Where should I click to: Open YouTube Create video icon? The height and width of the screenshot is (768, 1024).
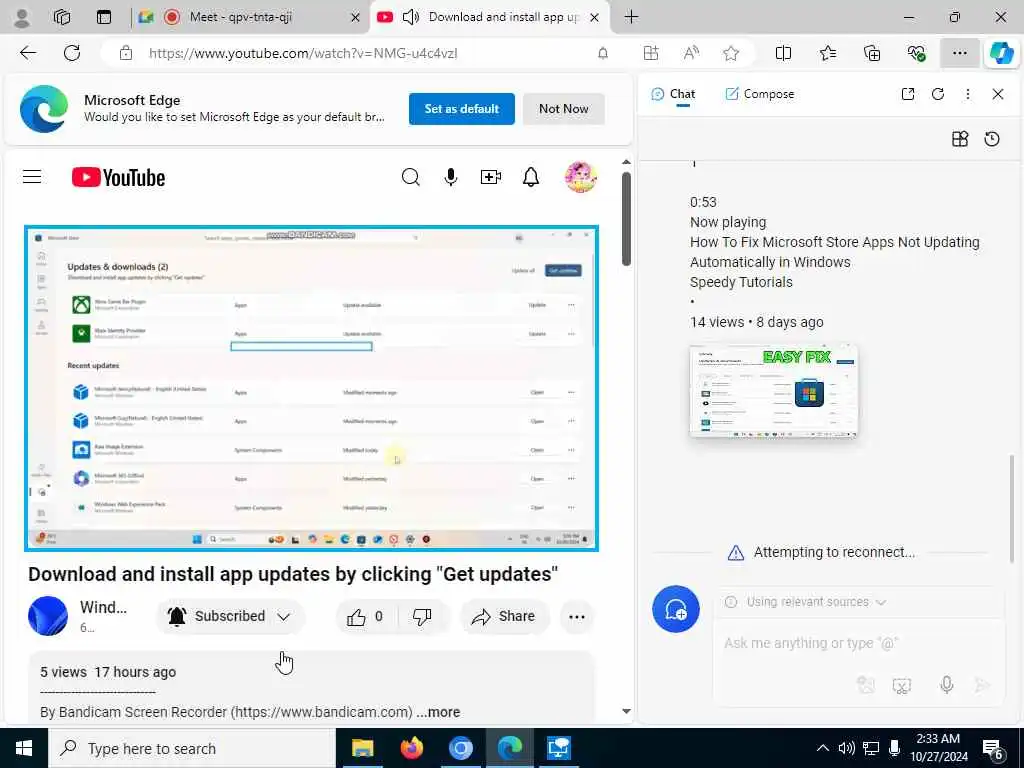tap(490, 177)
